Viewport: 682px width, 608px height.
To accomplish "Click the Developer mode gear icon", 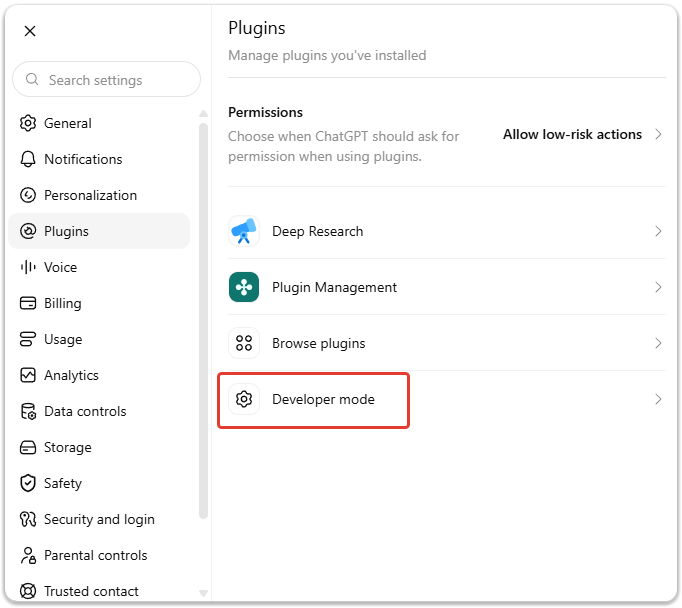I will (x=244, y=399).
